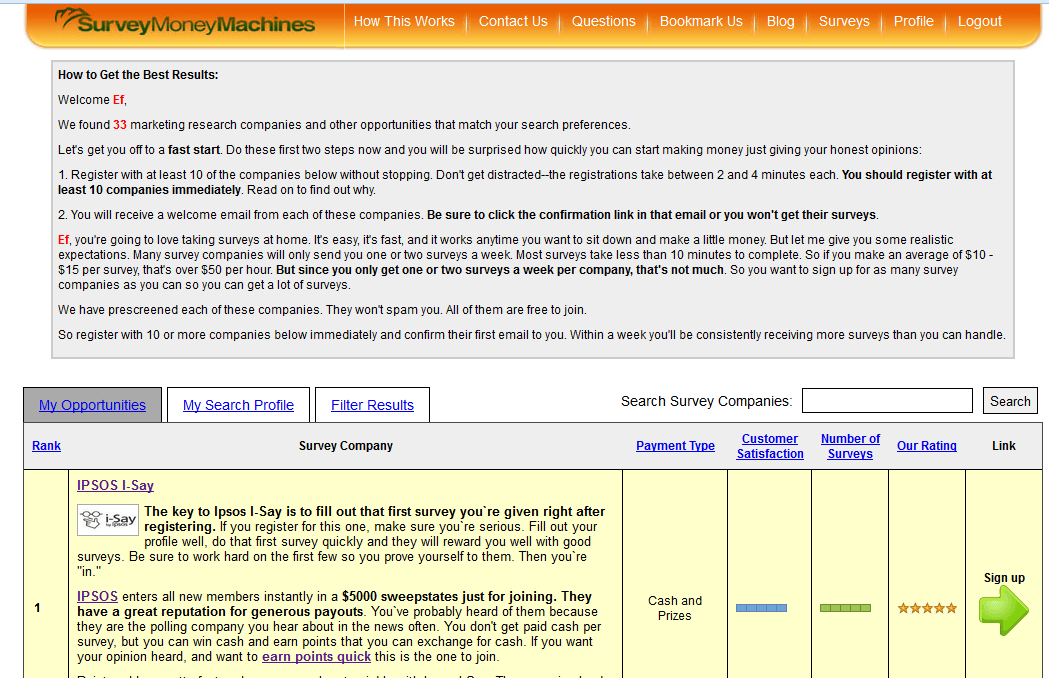Click the i-Say logo thumbnail

pyautogui.click(x=108, y=520)
